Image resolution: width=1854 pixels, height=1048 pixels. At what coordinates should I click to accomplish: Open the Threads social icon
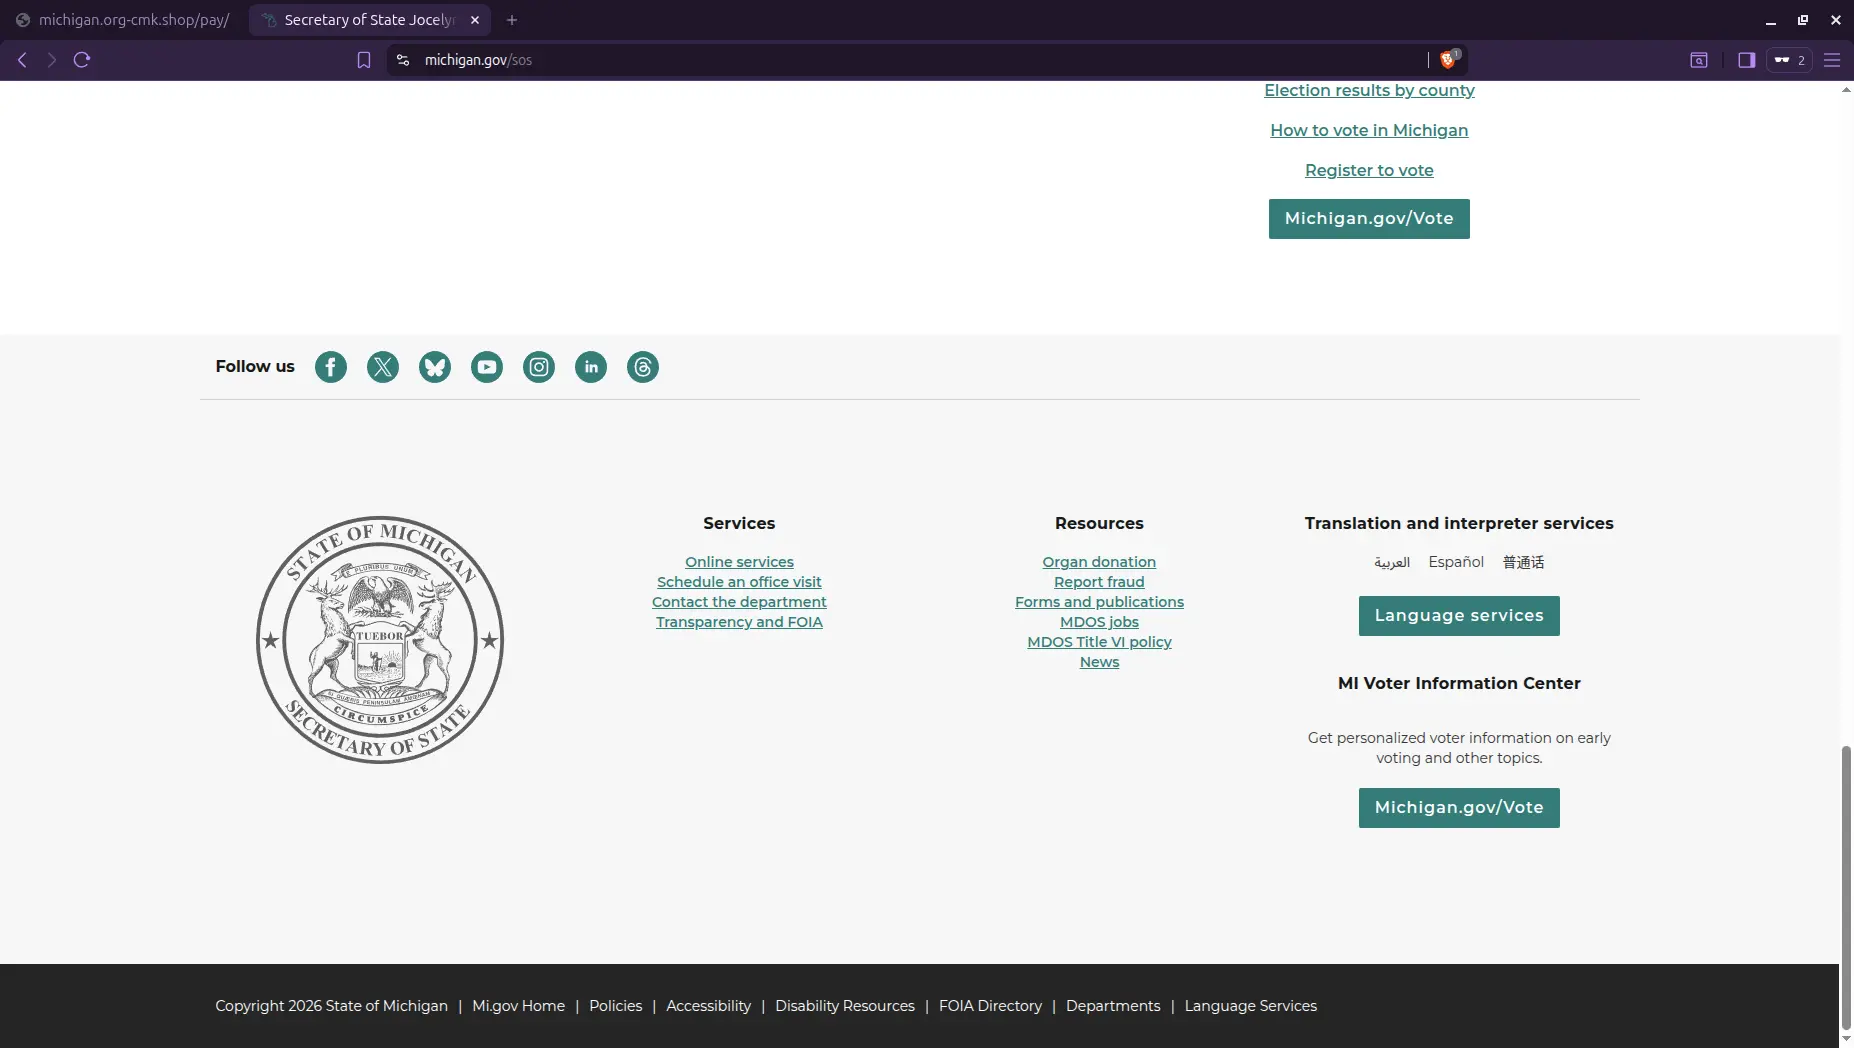(643, 367)
